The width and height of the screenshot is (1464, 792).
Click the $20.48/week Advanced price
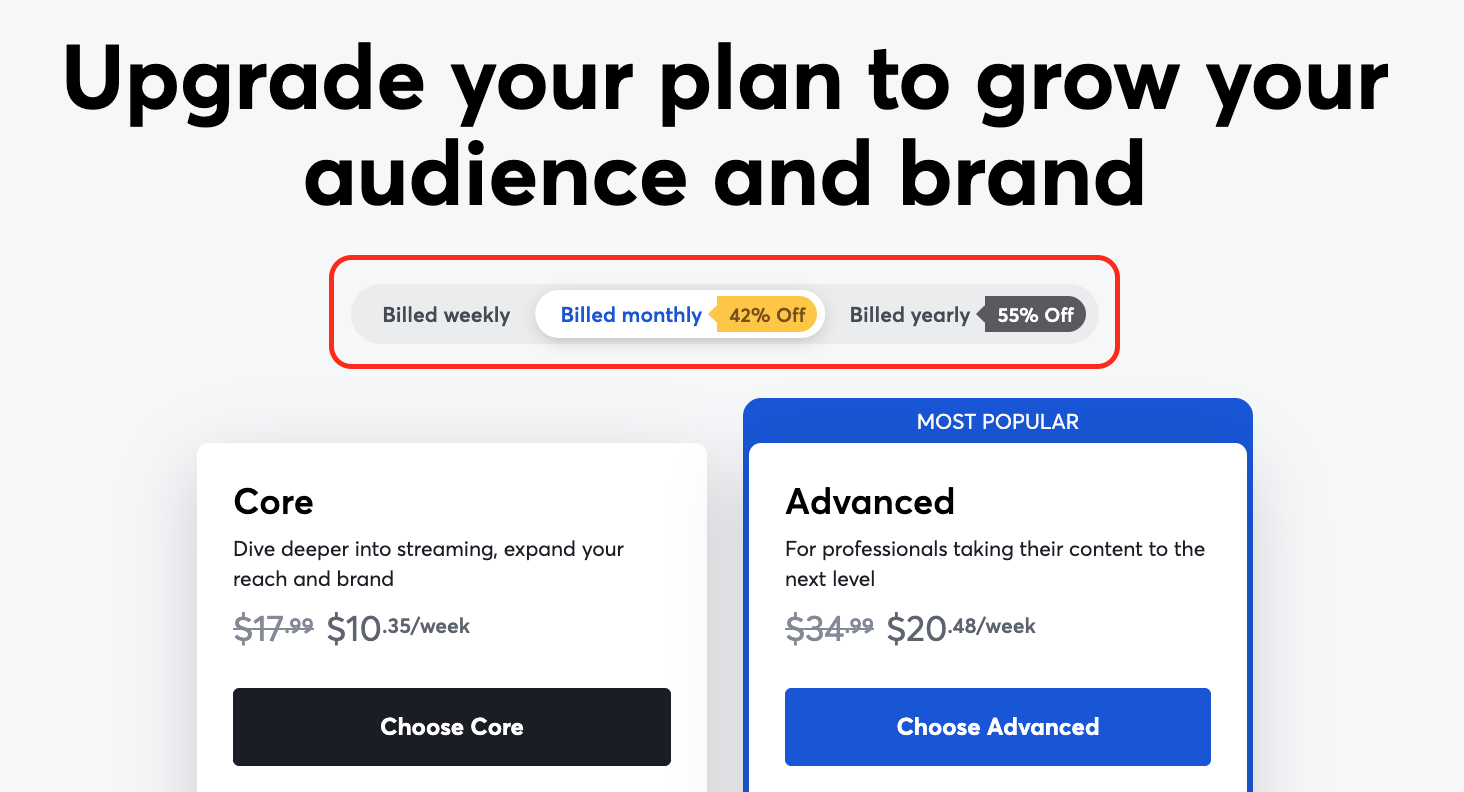[x=961, y=629]
